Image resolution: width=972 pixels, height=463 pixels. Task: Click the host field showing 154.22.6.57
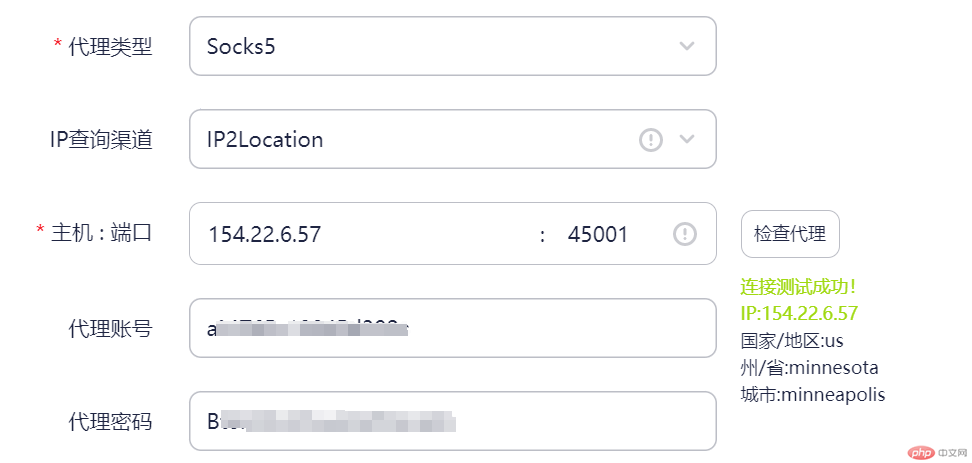point(366,234)
